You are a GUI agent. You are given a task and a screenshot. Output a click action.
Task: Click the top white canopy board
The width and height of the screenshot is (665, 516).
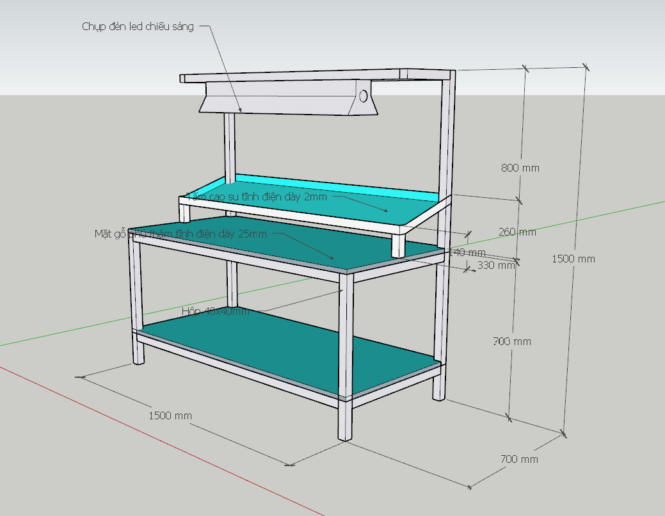click(x=320, y=74)
